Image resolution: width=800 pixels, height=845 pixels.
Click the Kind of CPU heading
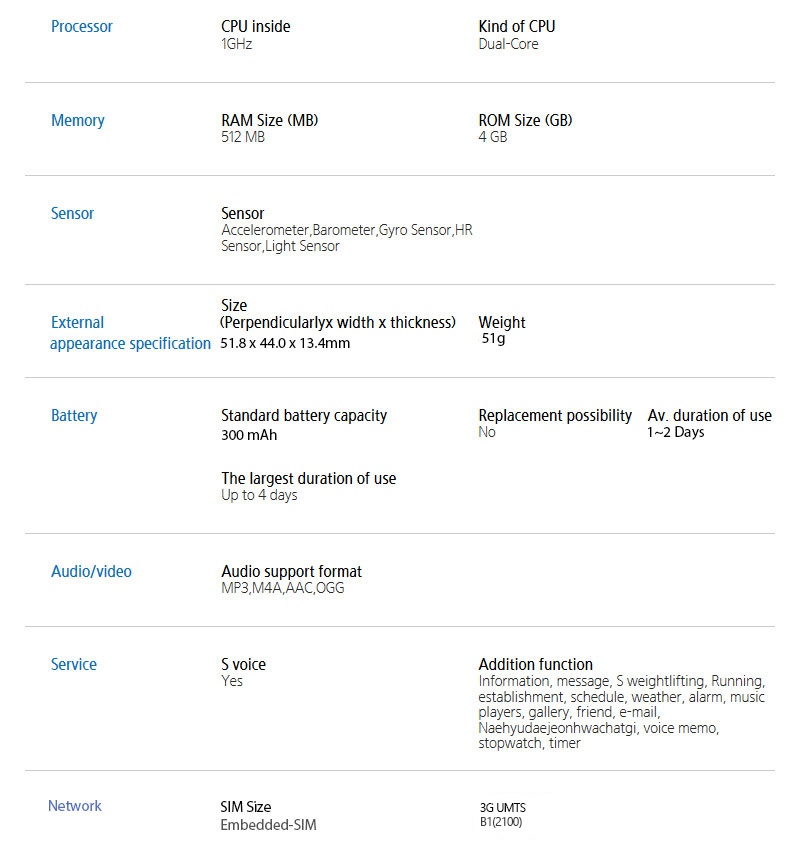click(517, 27)
